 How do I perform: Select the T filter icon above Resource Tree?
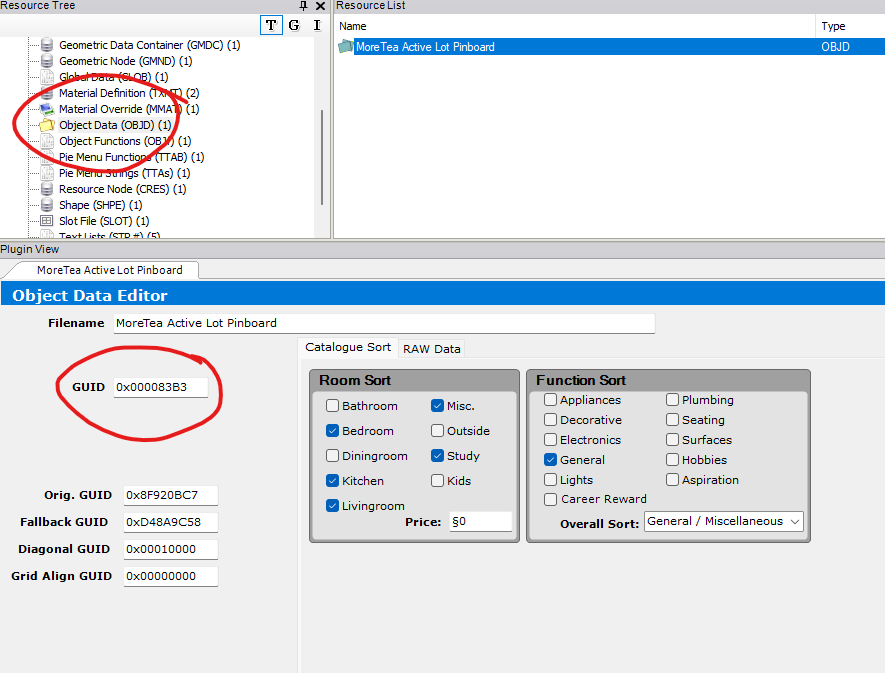pos(270,25)
